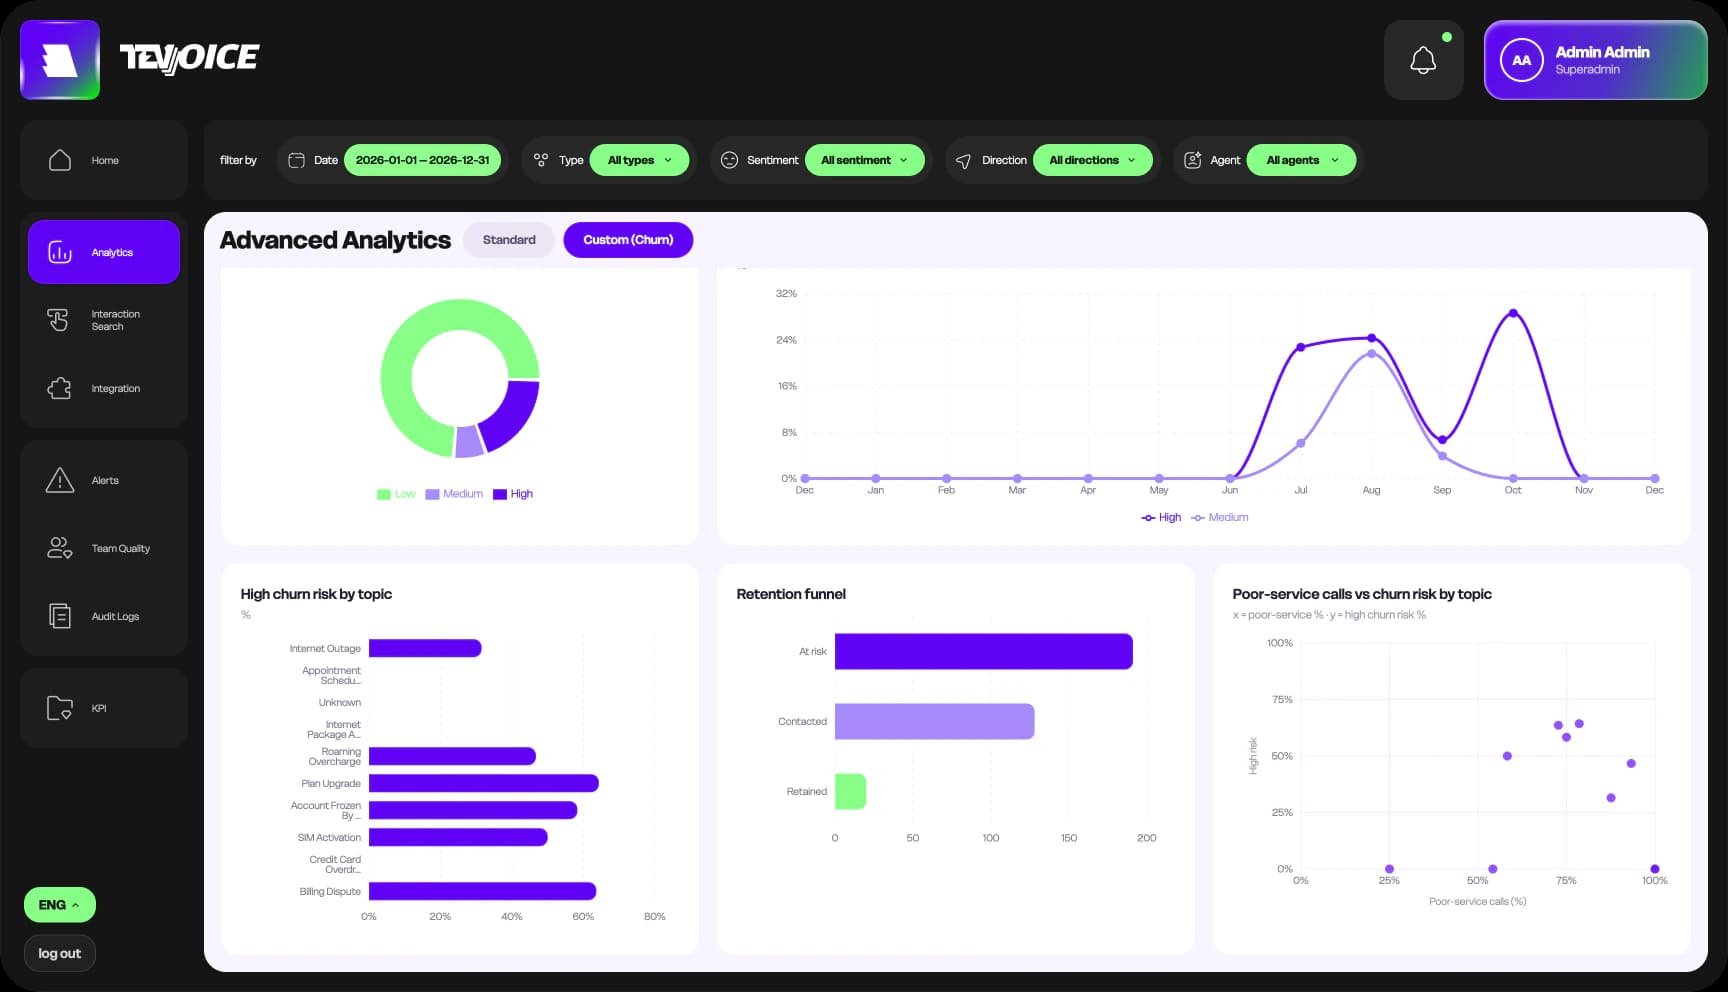Viewport: 1728px width, 992px height.
Task: Click the log out button
Action: click(x=60, y=954)
